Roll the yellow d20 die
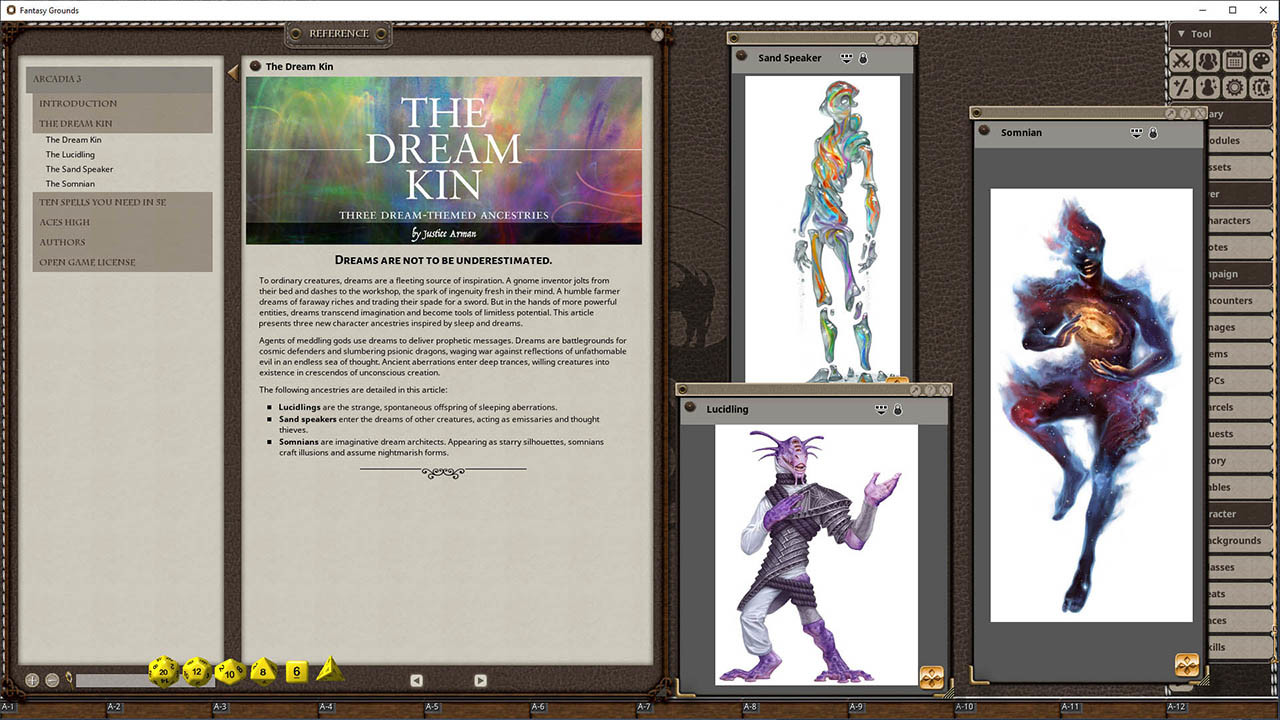This screenshot has width=1280, height=720. [161, 671]
